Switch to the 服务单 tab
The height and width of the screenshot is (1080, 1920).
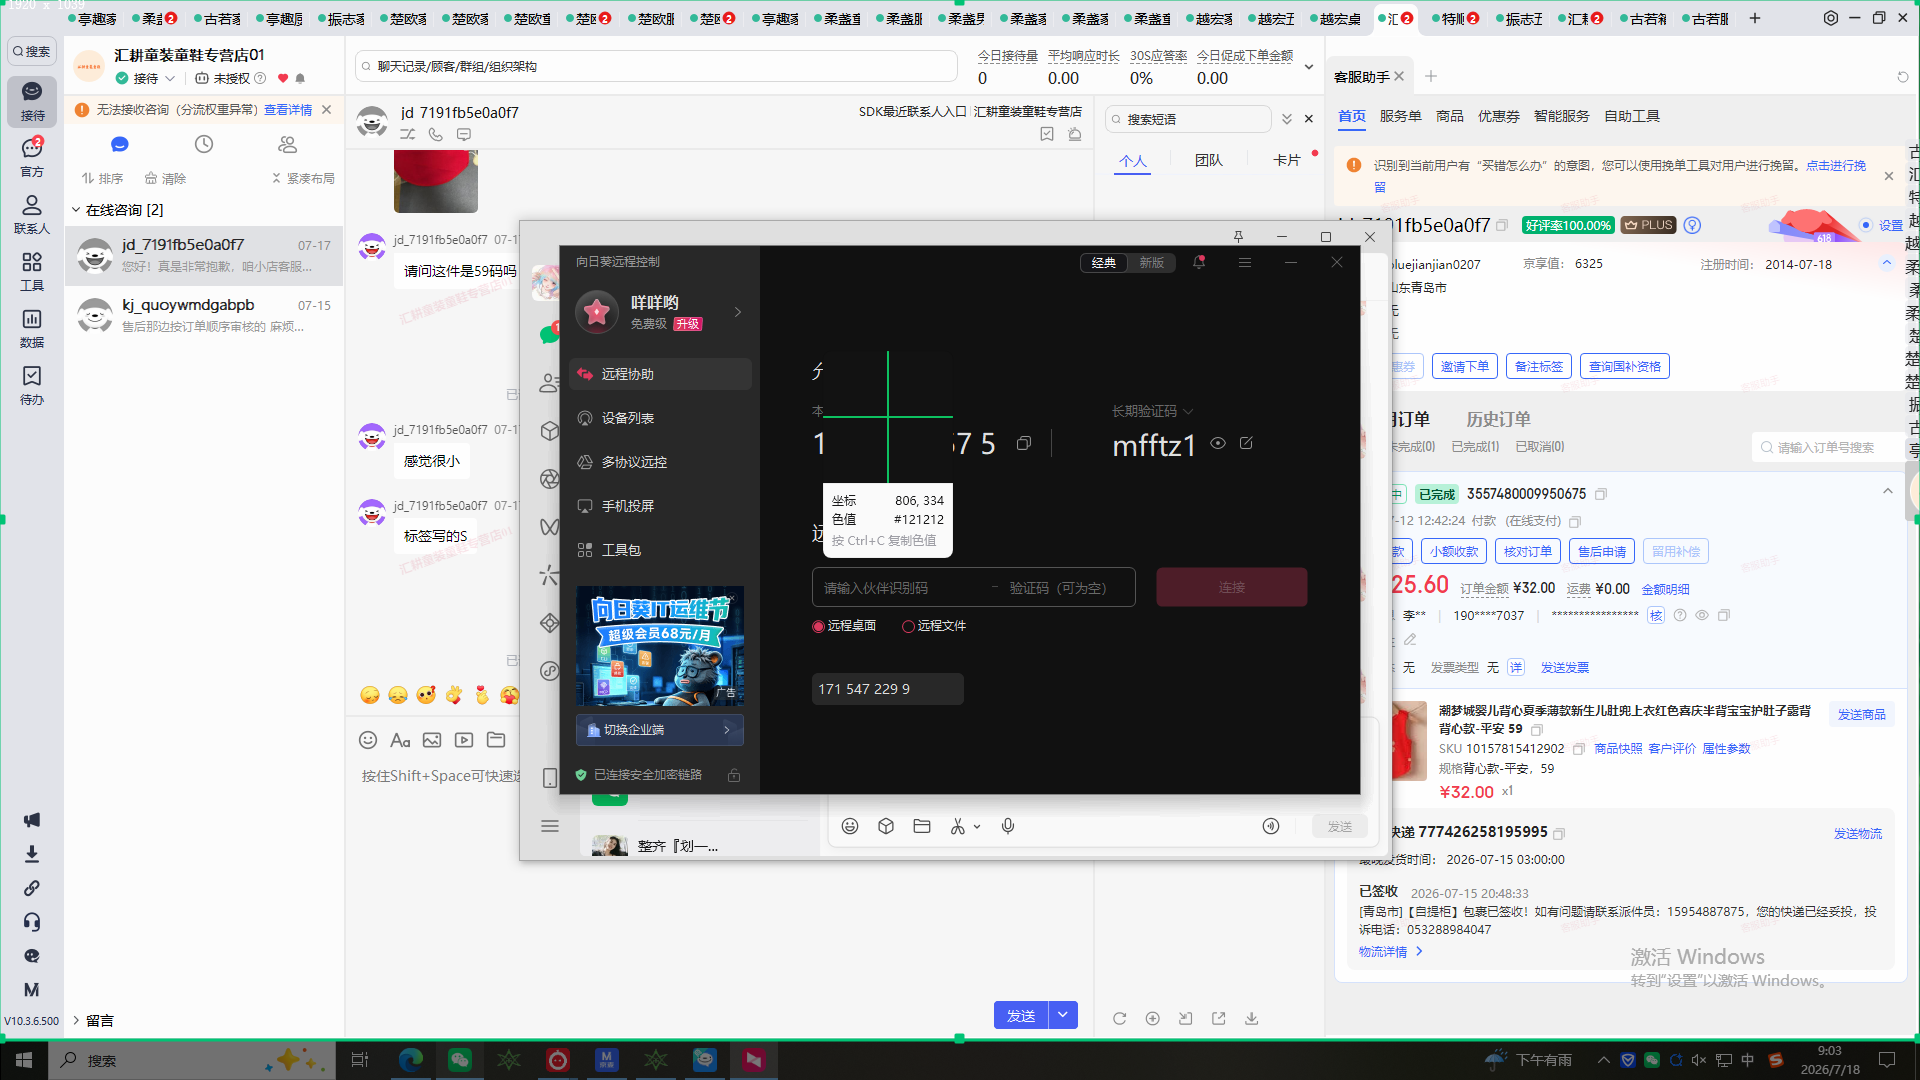tap(1401, 116)
